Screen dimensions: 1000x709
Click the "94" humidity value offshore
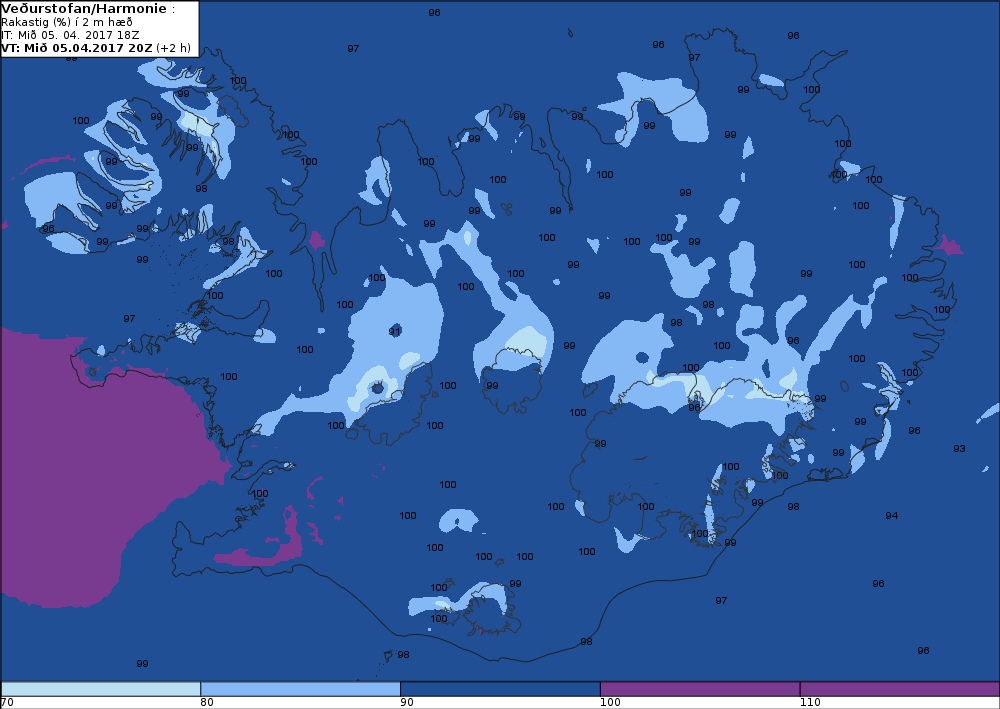click(x=892, y=516)
